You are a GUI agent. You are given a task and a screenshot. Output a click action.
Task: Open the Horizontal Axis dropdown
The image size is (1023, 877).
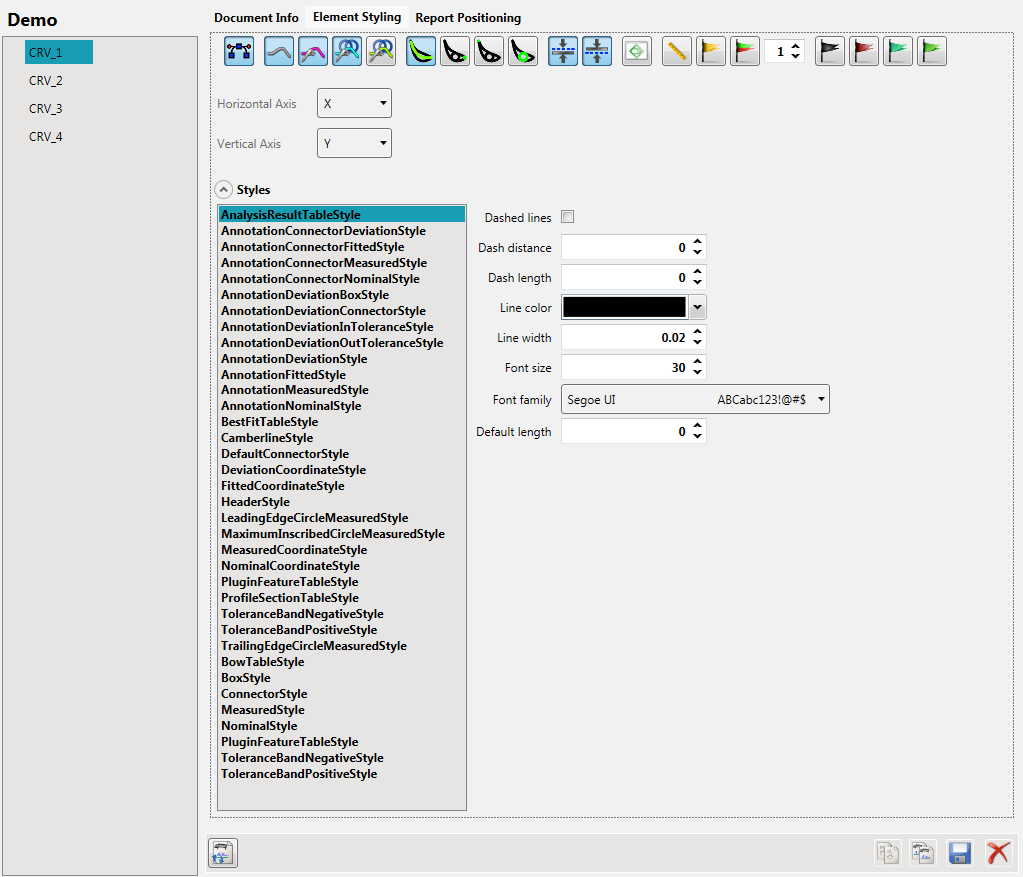354,104
